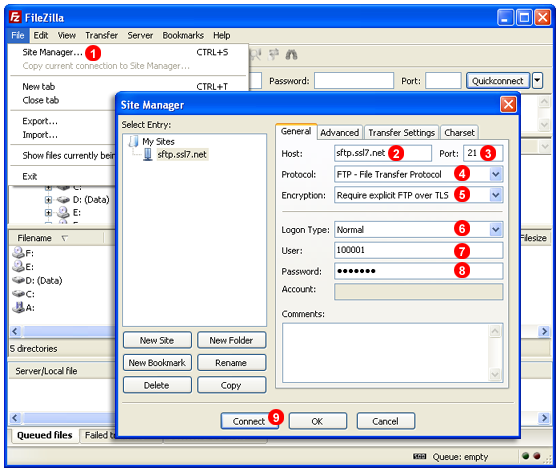Open the Edit menu
Image resolution: width=559 pixels, height=474 pixels.
point(41,35)
